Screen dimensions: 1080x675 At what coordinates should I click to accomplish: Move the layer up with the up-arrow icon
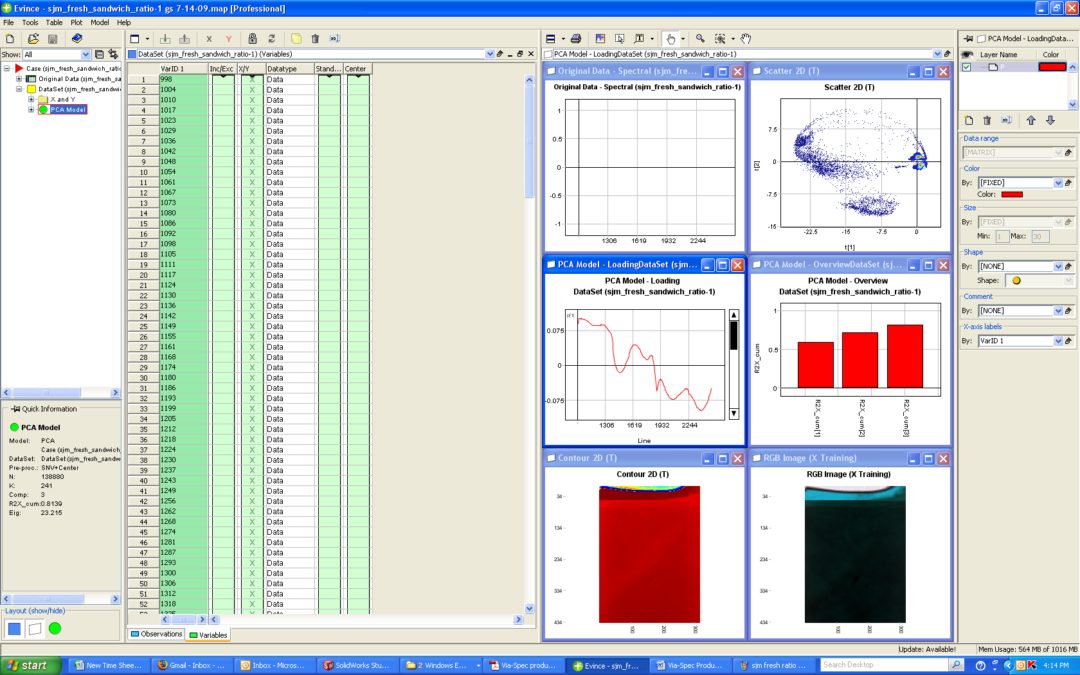tap(1032, 120)
